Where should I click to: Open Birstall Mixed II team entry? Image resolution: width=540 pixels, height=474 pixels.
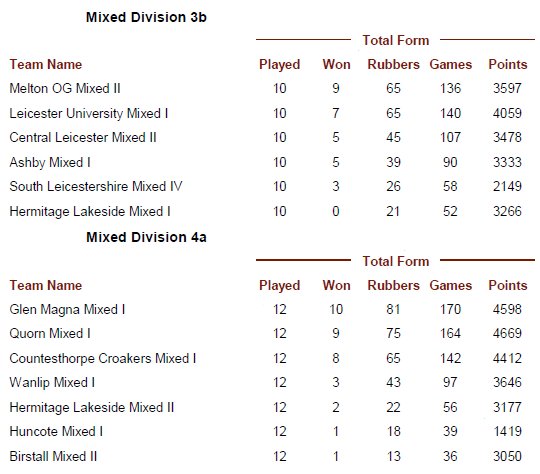53,456
